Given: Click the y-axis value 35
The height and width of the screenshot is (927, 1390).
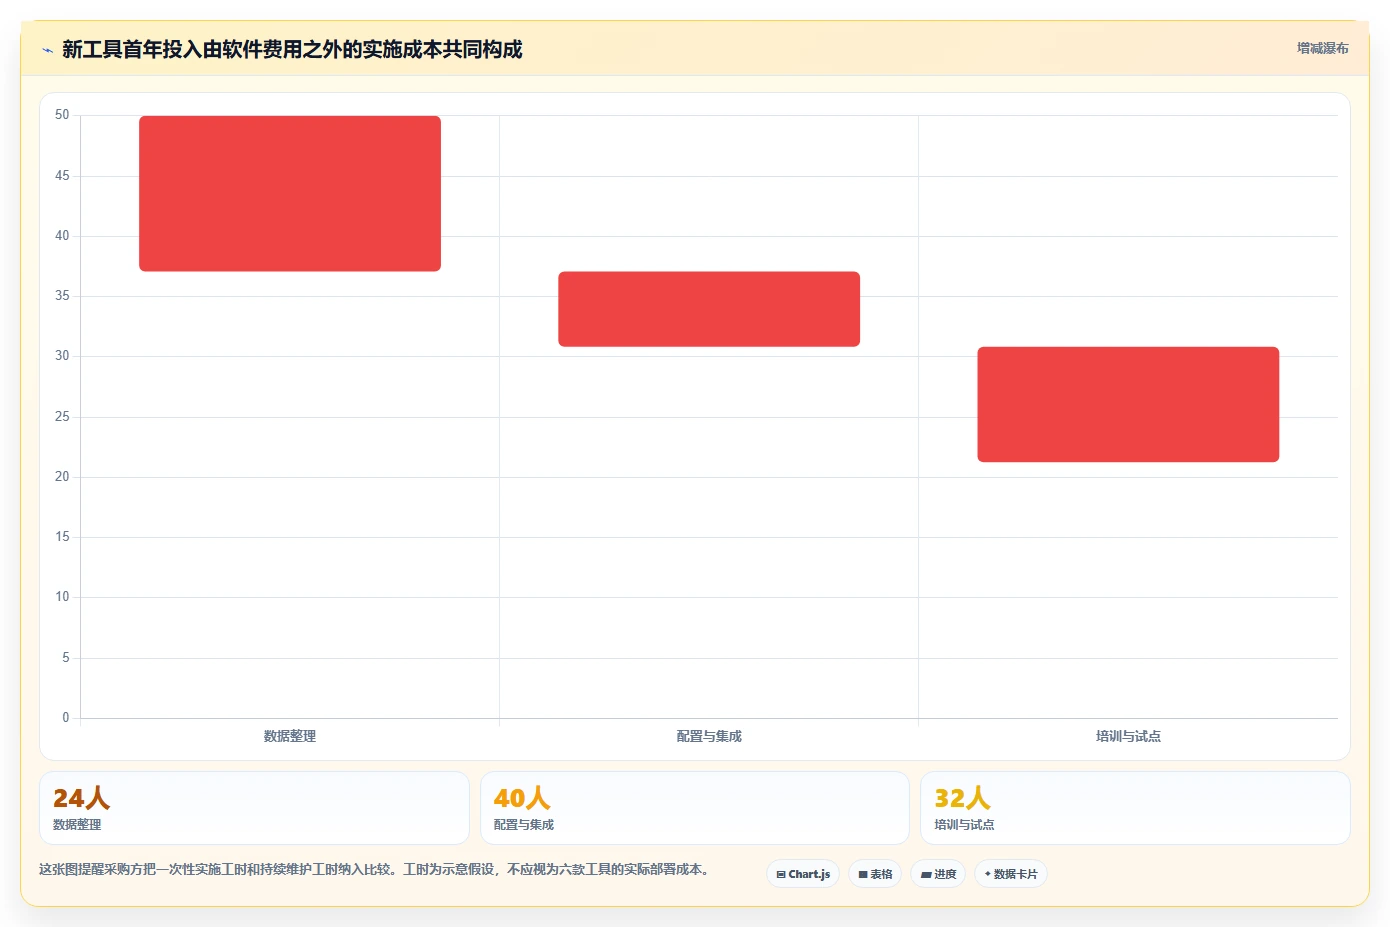Looking at the screenshot, I should click(x=62, y=296).
